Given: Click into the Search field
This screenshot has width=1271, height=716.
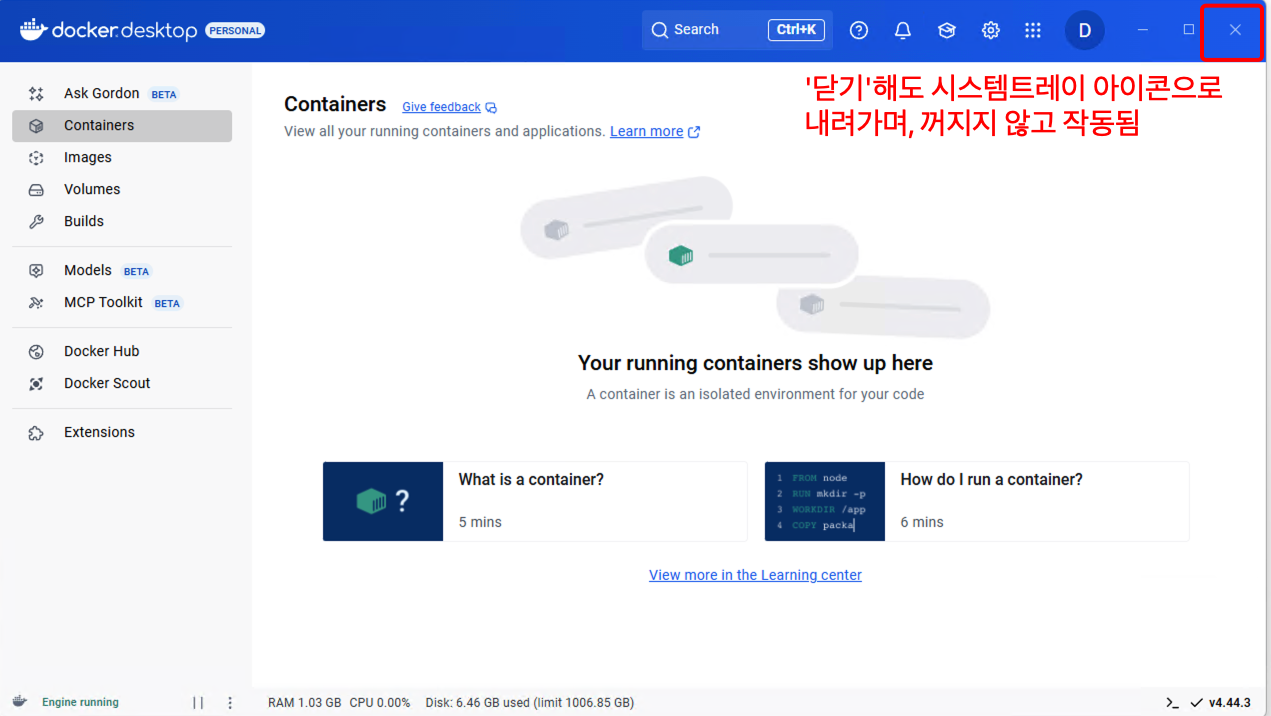Looking at the screenshot, I should point(736,30).
